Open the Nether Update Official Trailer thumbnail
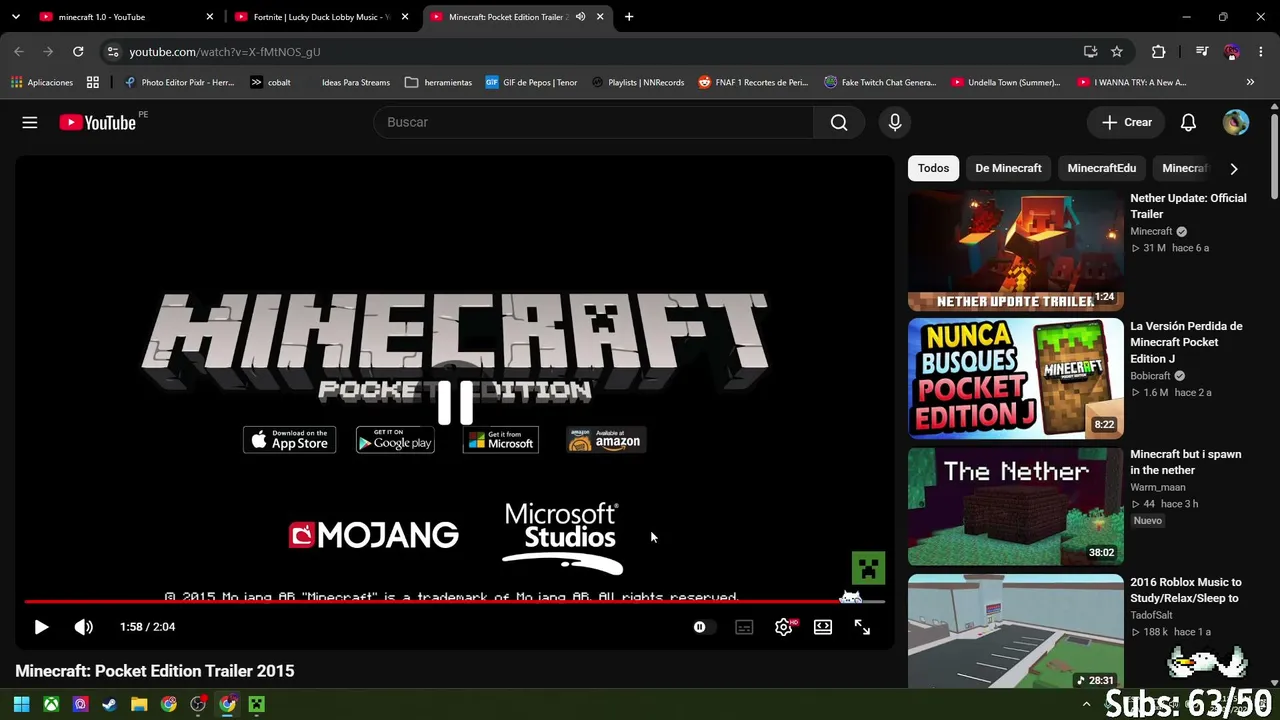1280x720 pixels. tap(1016, 251)
